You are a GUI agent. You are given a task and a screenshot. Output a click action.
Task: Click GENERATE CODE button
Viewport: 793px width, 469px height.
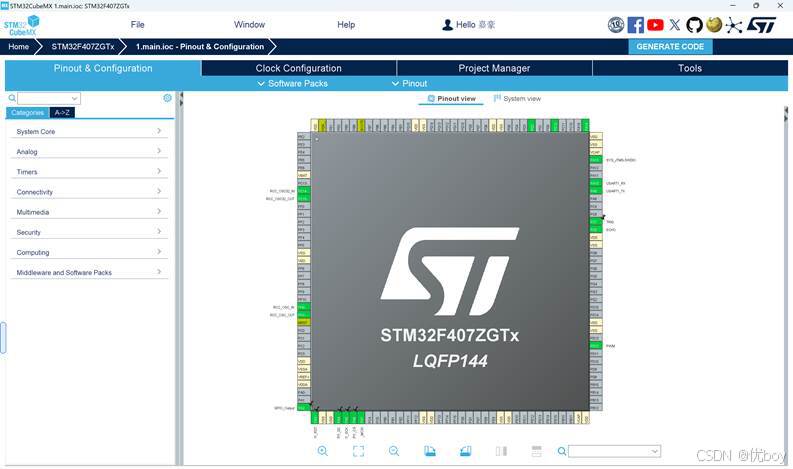(670, 47)
